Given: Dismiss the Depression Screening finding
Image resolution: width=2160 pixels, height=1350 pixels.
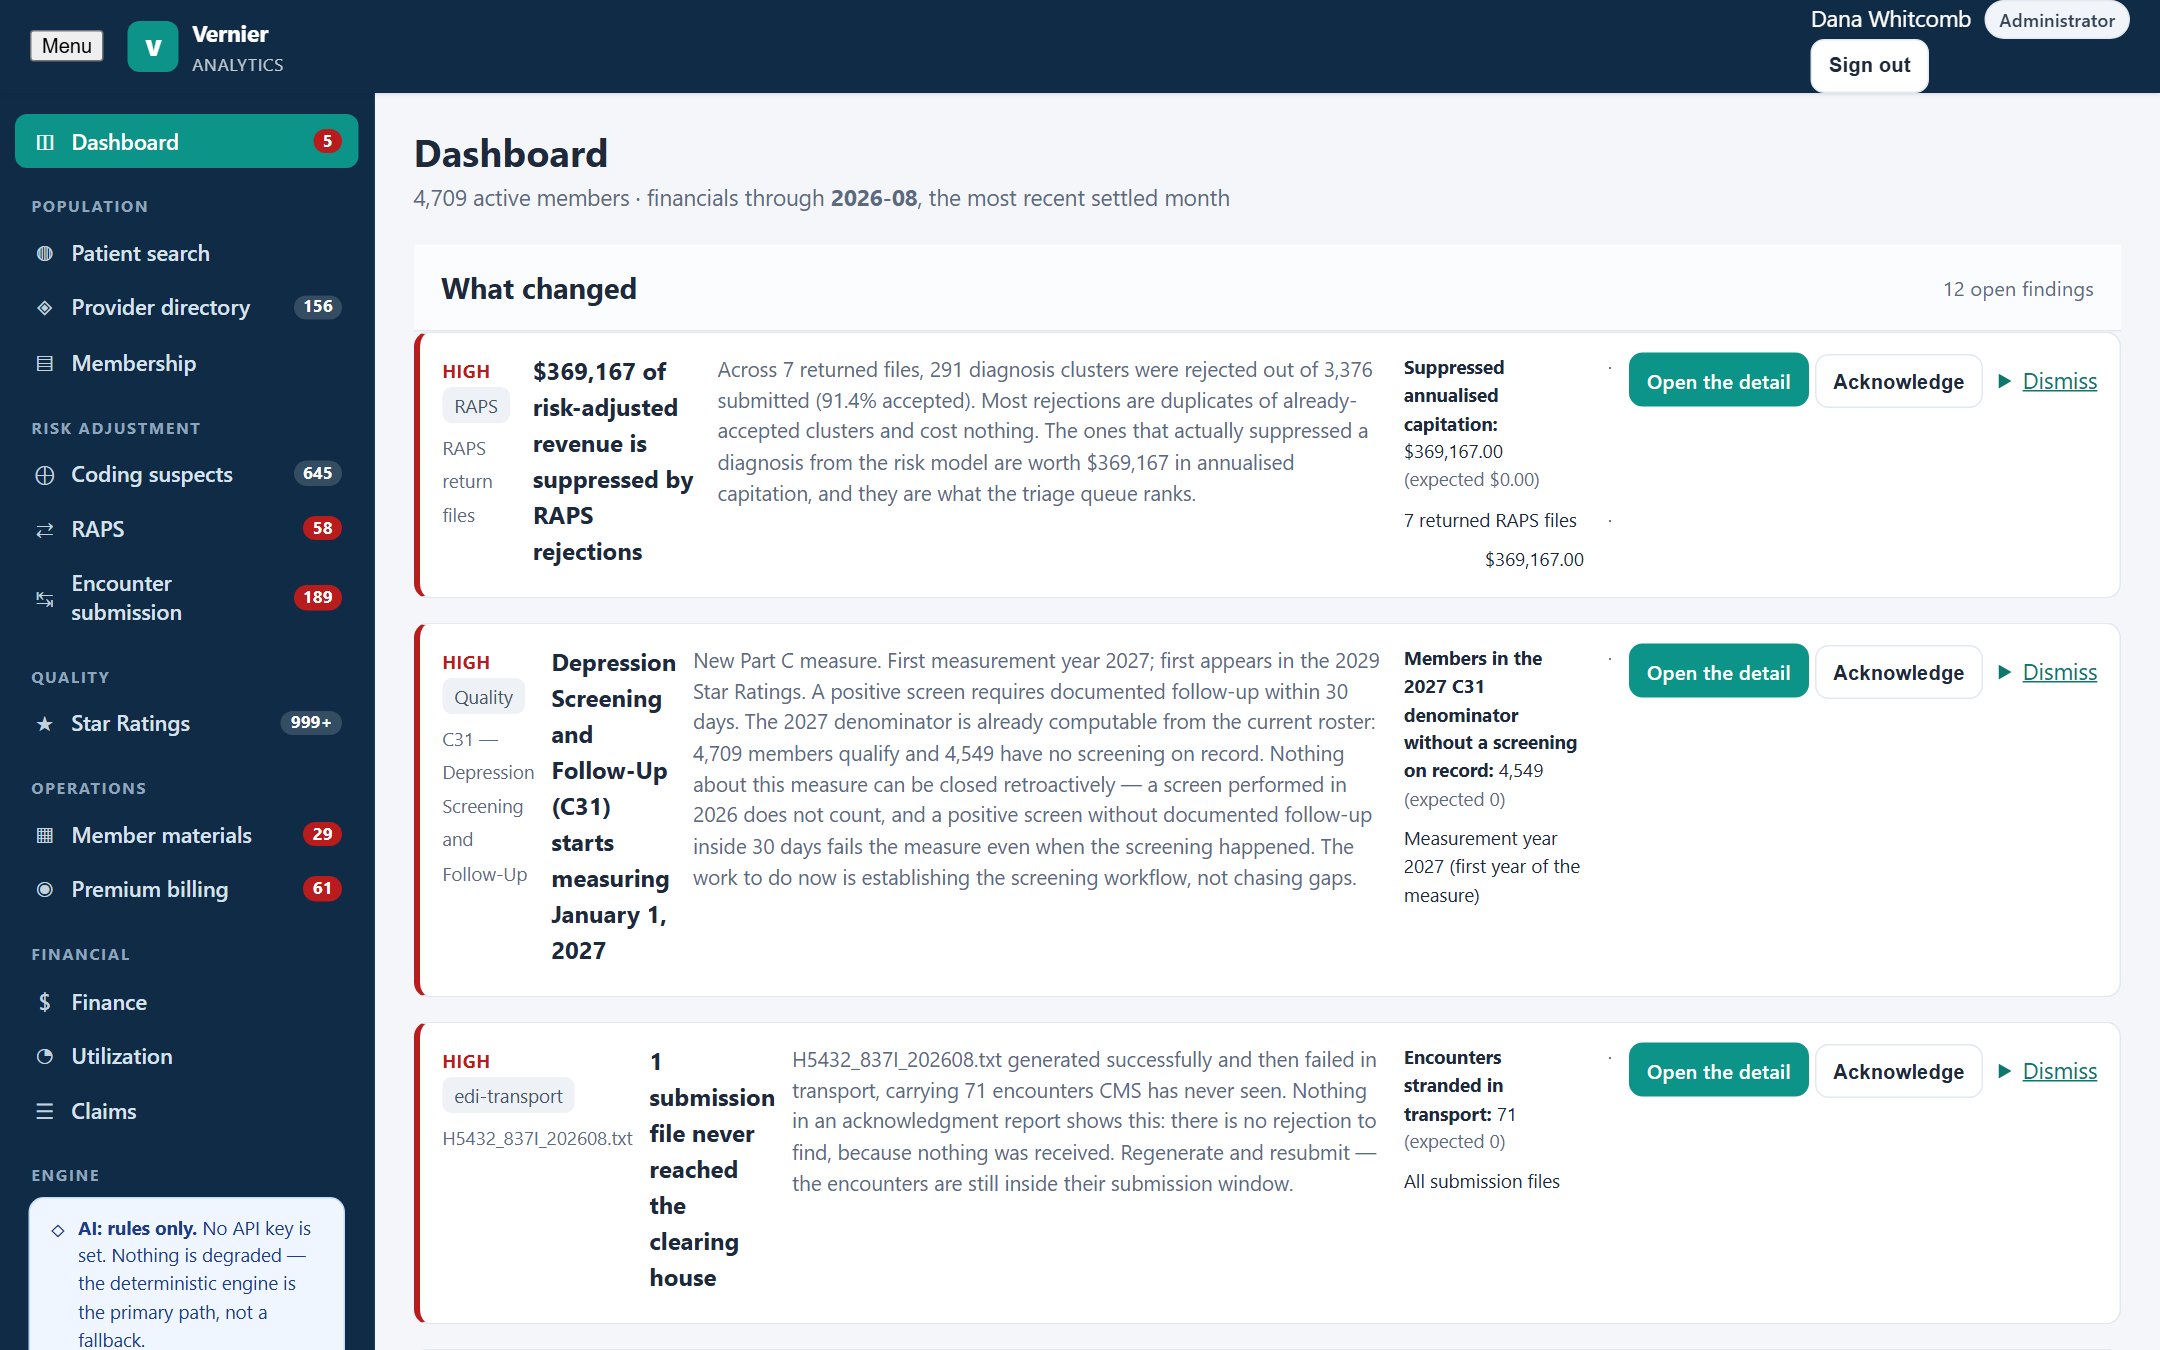Looking at the screenshot, I should tap(2059, 672).
